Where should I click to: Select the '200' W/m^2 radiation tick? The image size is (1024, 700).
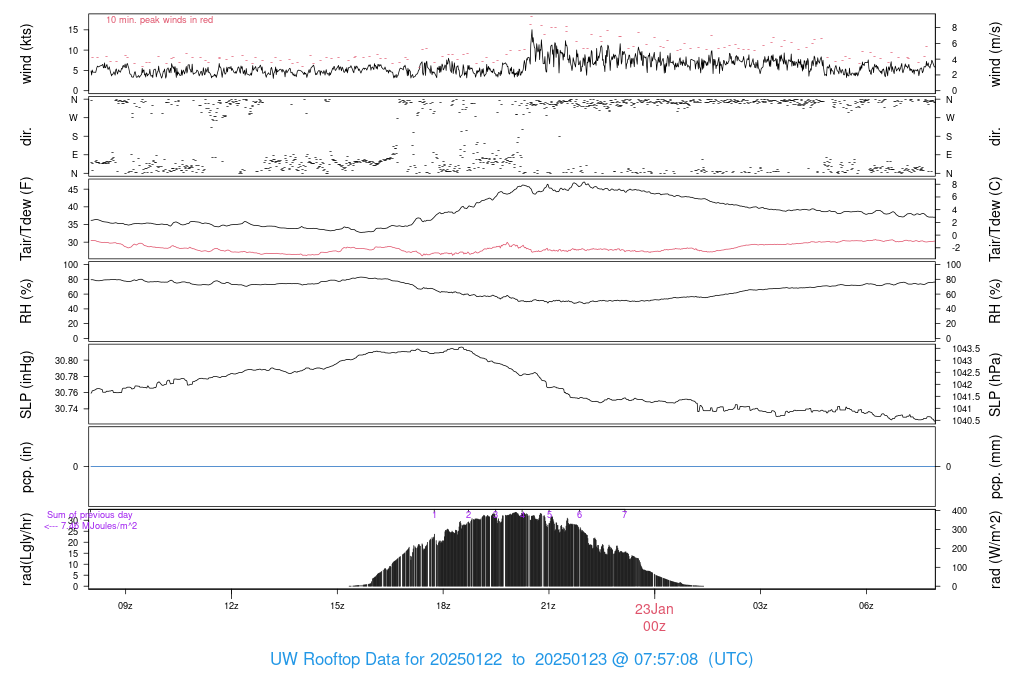pyautogui.click(x=959, y=549)
